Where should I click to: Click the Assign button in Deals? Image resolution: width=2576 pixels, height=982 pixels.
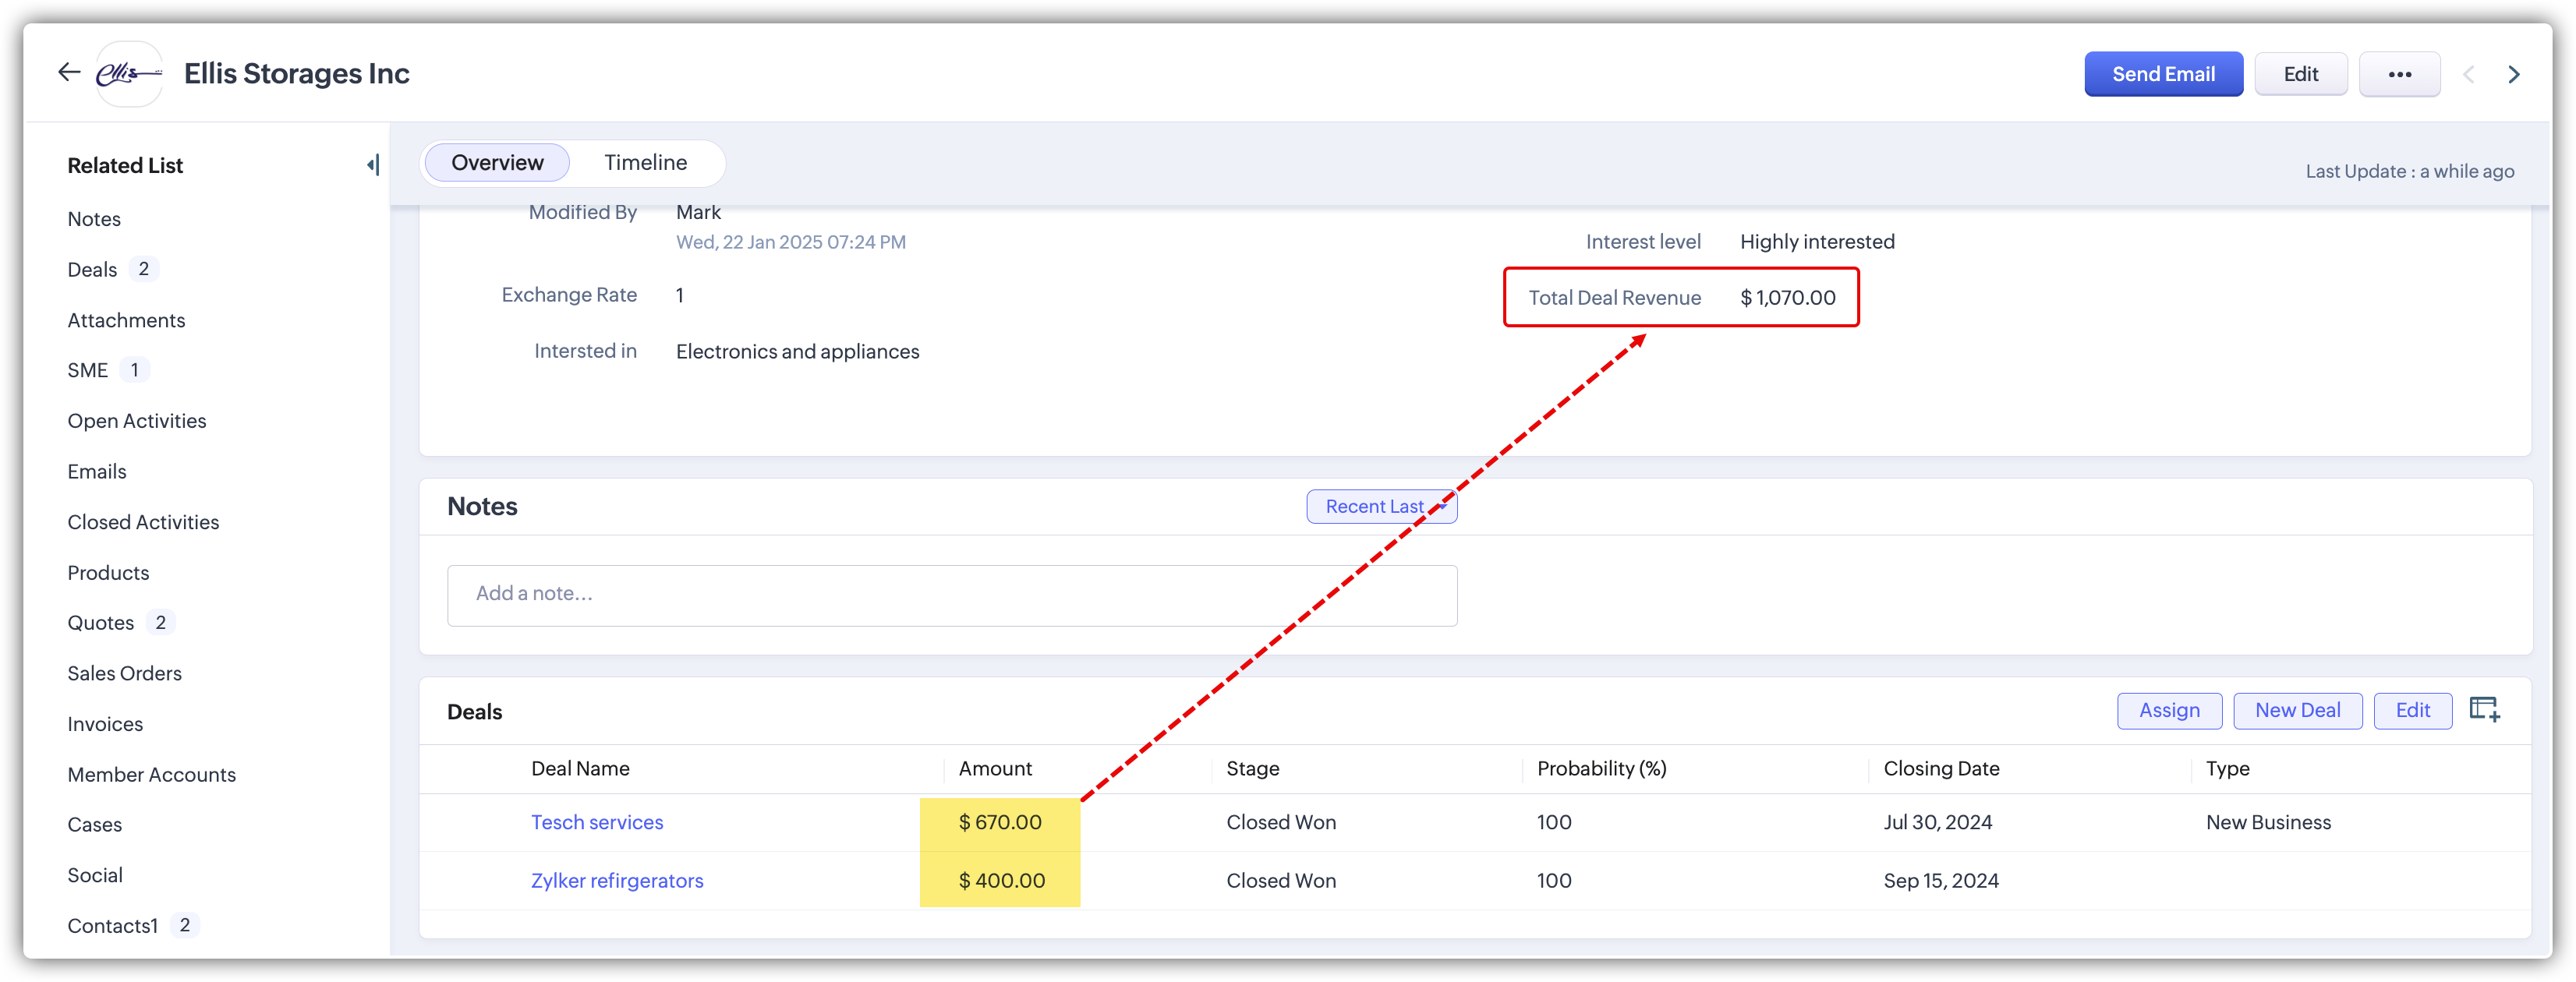tap(2168, 710)
